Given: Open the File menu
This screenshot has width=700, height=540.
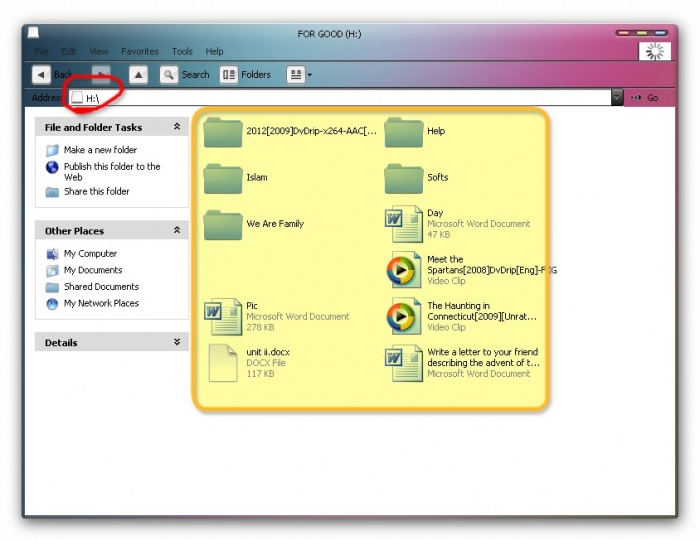Looking at the screenshot, I should click(42, 51).
